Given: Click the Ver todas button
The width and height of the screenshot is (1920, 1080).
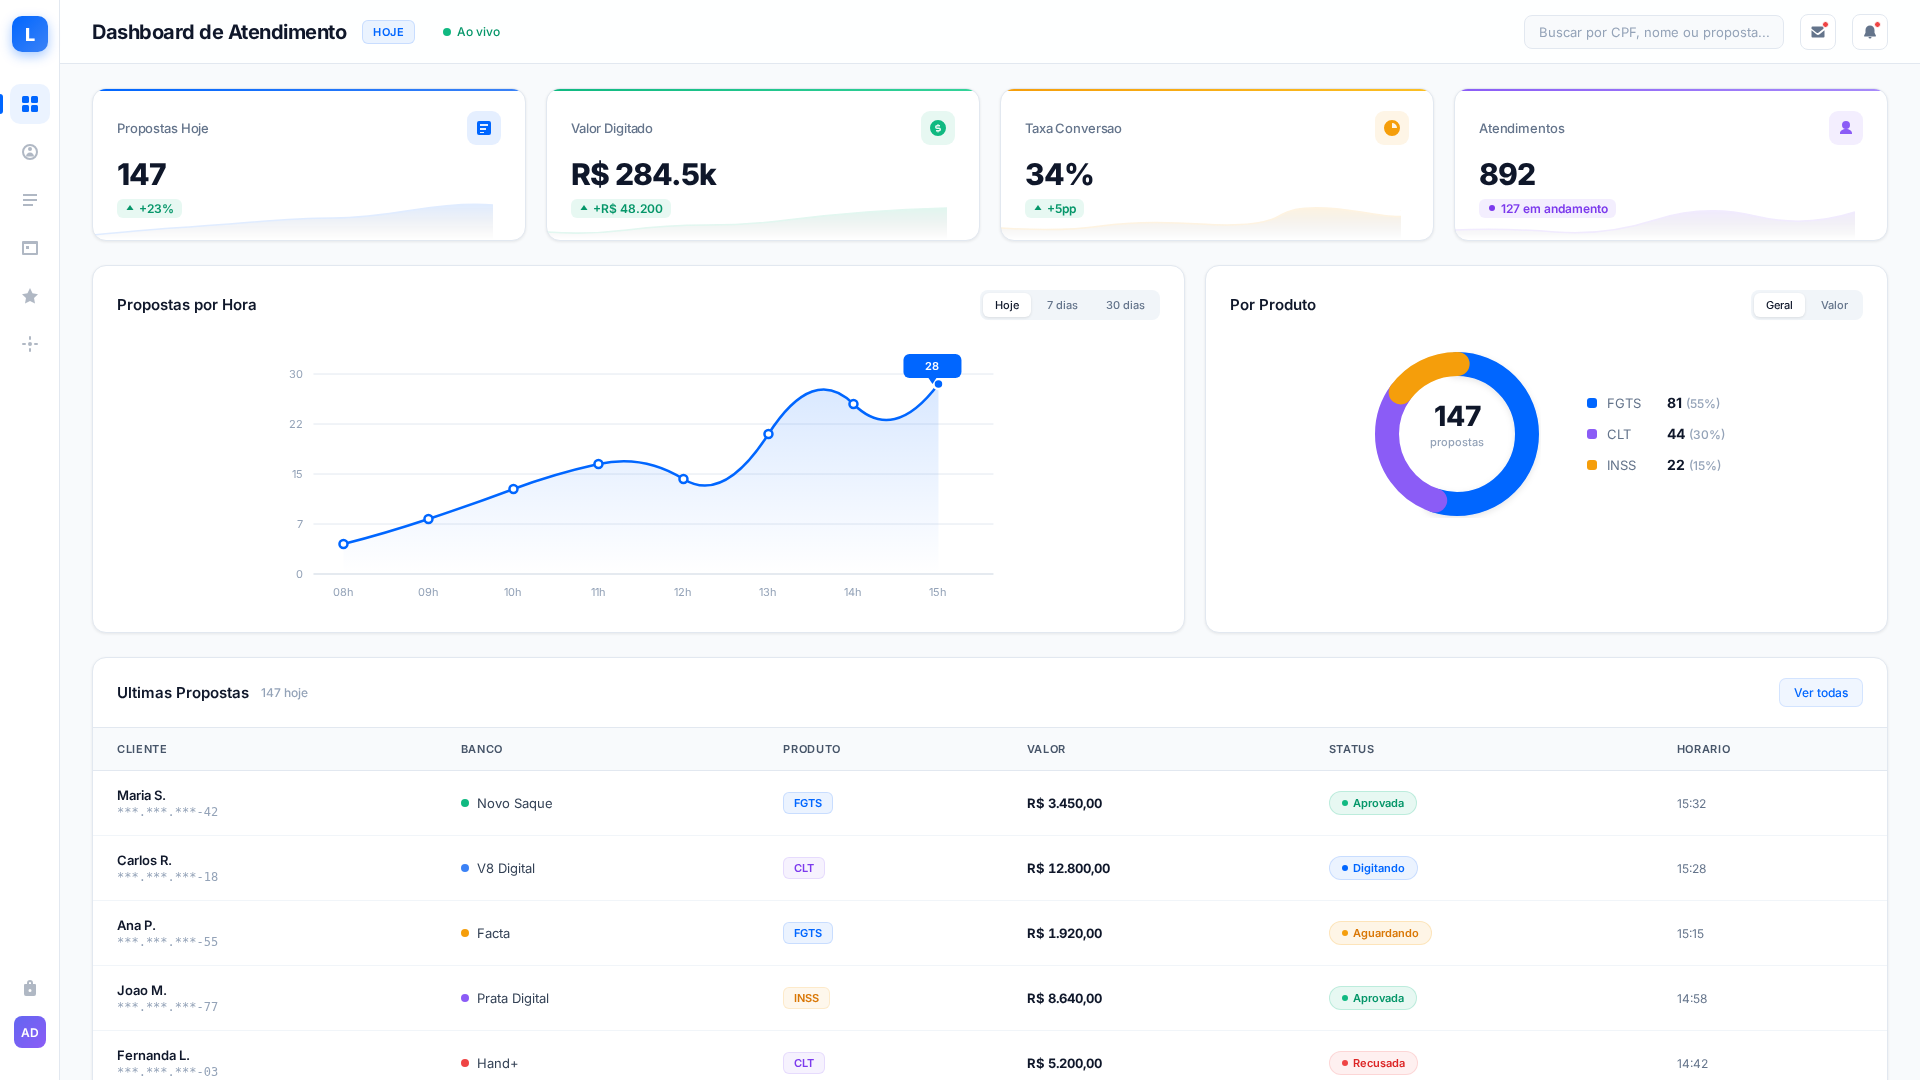Looking at the screenshot, I should point(1820,693).
